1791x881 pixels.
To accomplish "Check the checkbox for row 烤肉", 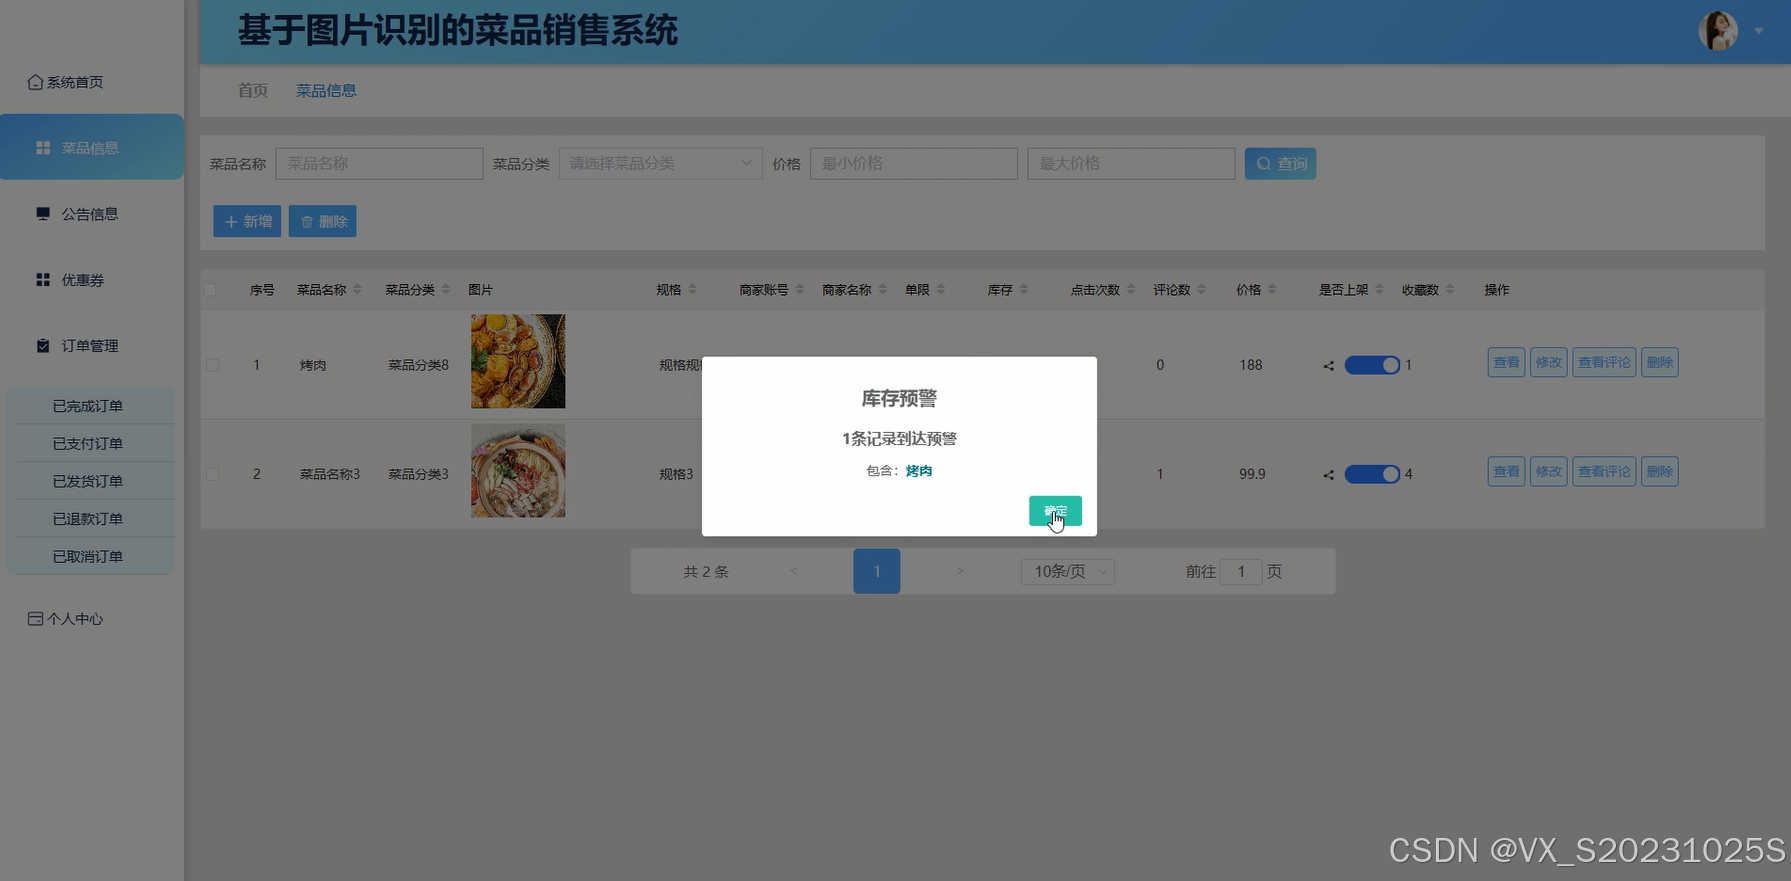I will click(x=212, y=365).
